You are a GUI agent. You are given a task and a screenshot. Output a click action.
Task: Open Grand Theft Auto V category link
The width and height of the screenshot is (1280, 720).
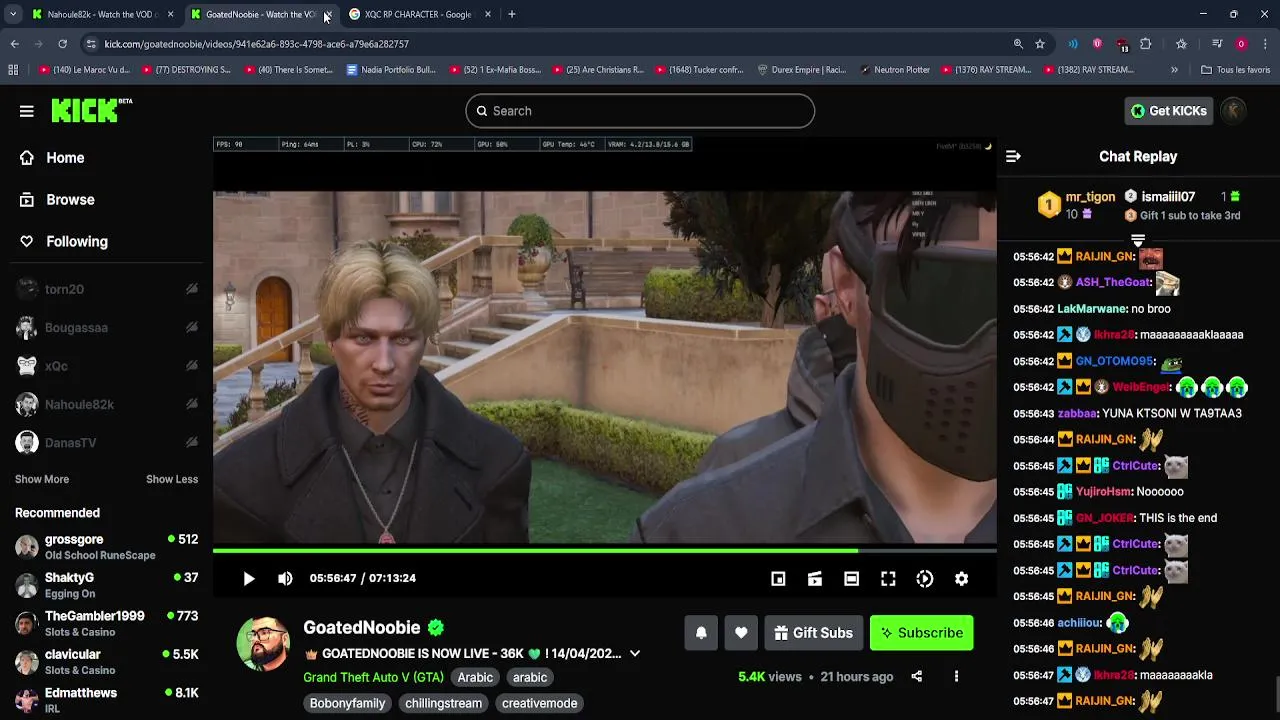click(x=373, y=677)
